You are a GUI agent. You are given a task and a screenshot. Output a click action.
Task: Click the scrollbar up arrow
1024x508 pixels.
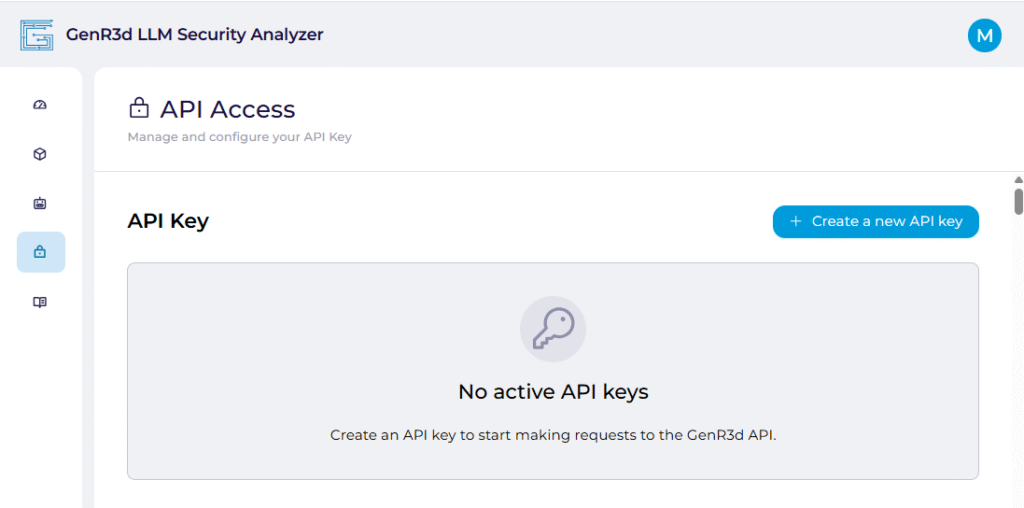pyautogui.click(x=1018, y=180)
